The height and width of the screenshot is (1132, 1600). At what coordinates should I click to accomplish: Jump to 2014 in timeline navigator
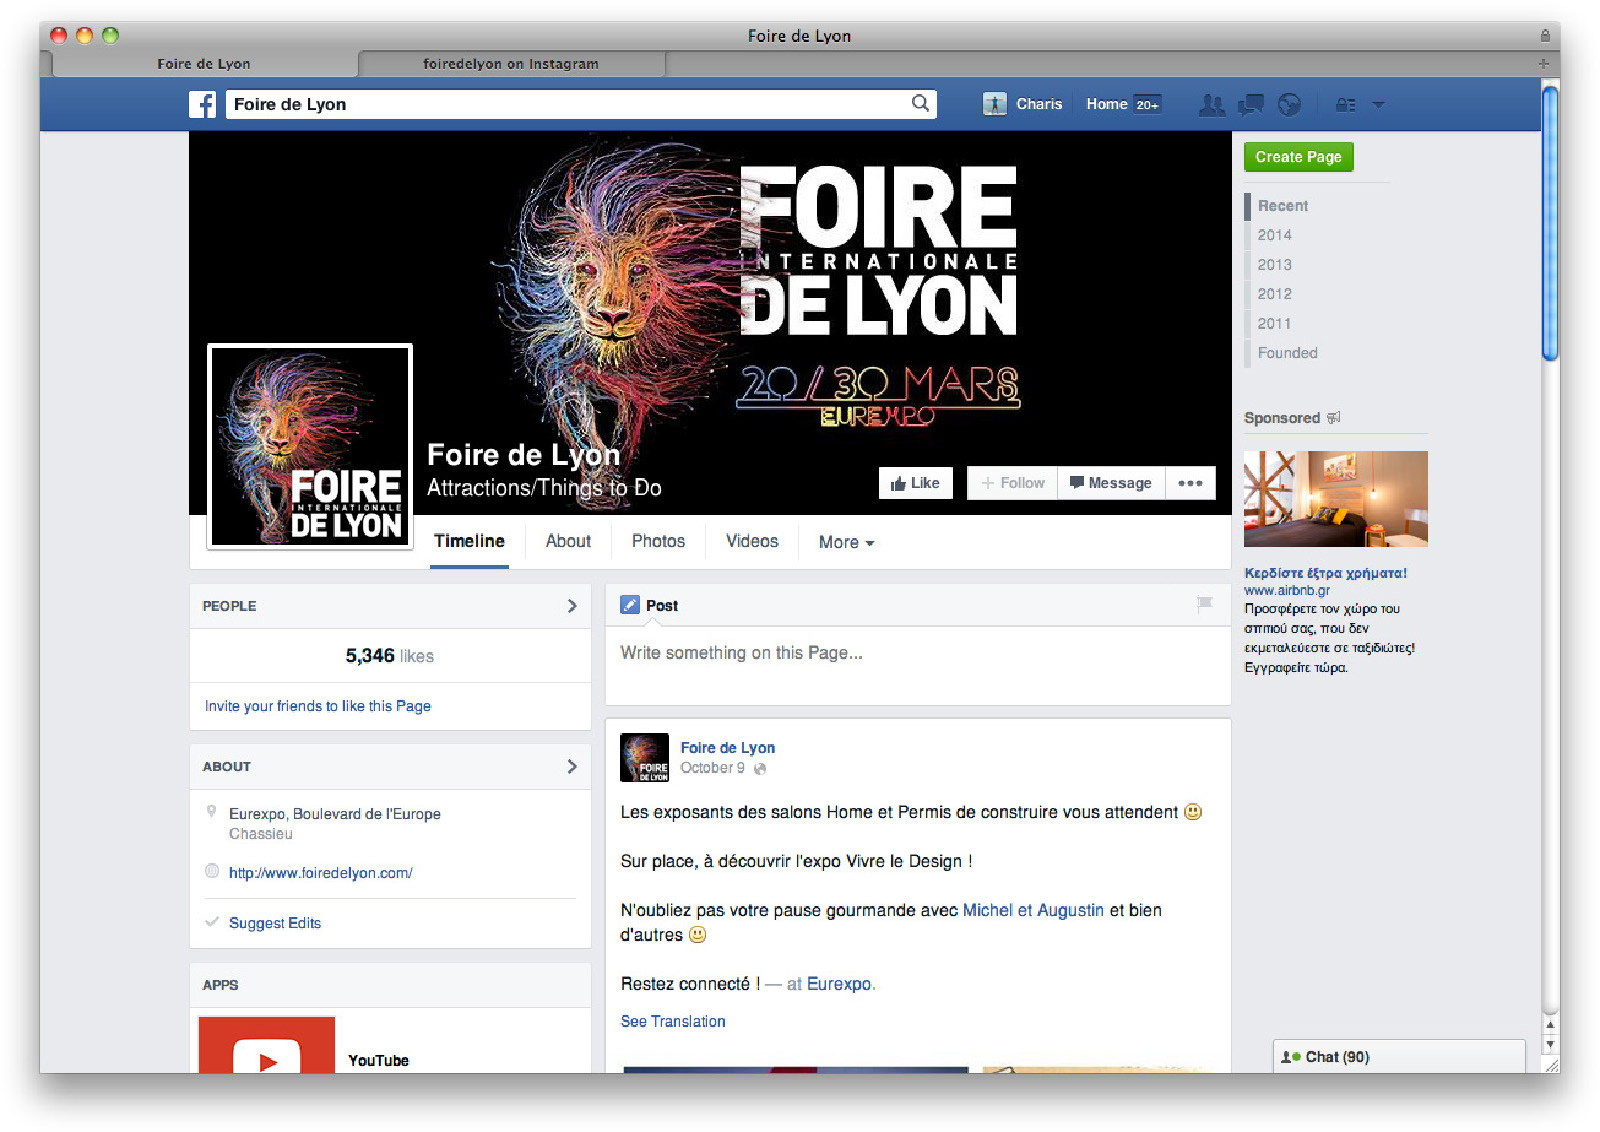[x=1275, y=235]
